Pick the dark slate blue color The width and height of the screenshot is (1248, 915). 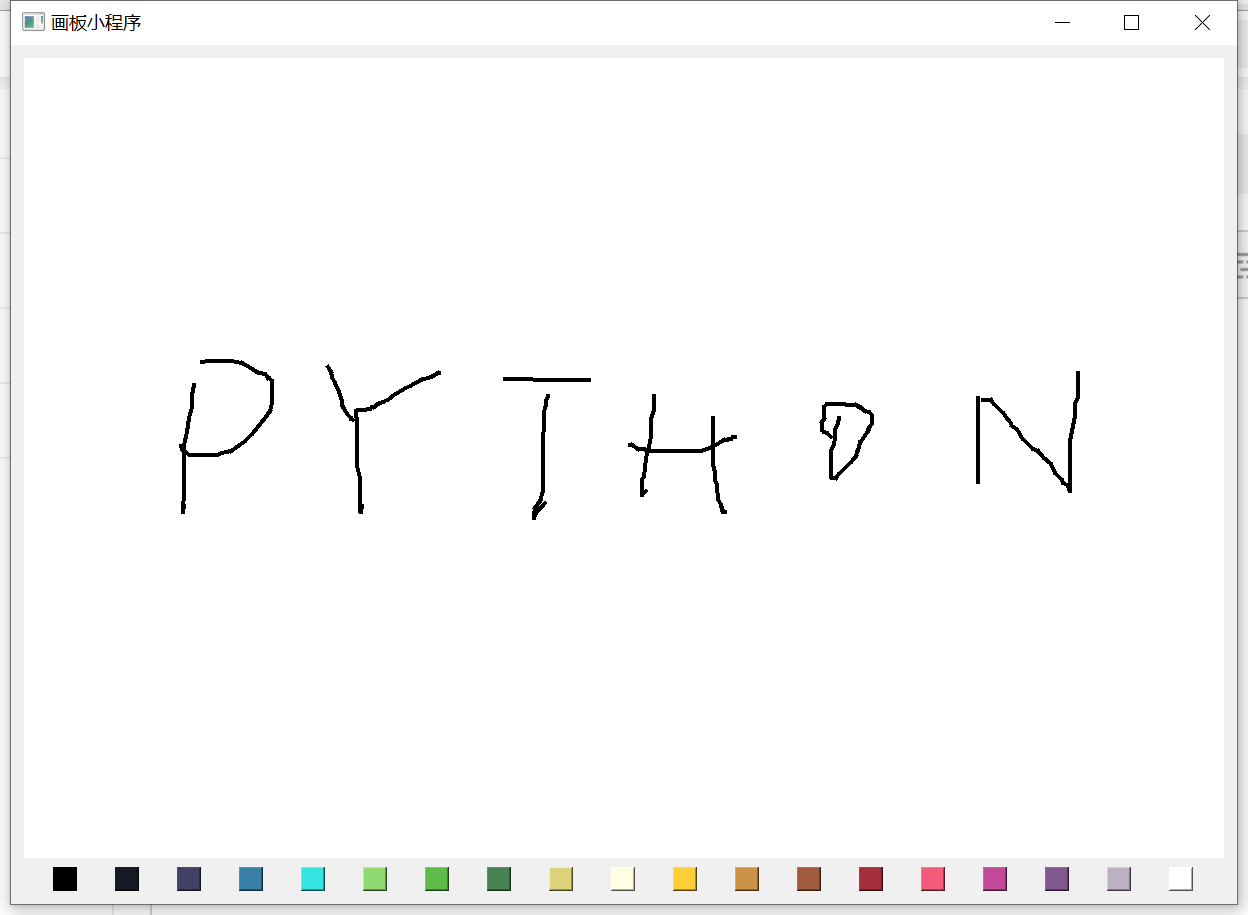[189, 878]
